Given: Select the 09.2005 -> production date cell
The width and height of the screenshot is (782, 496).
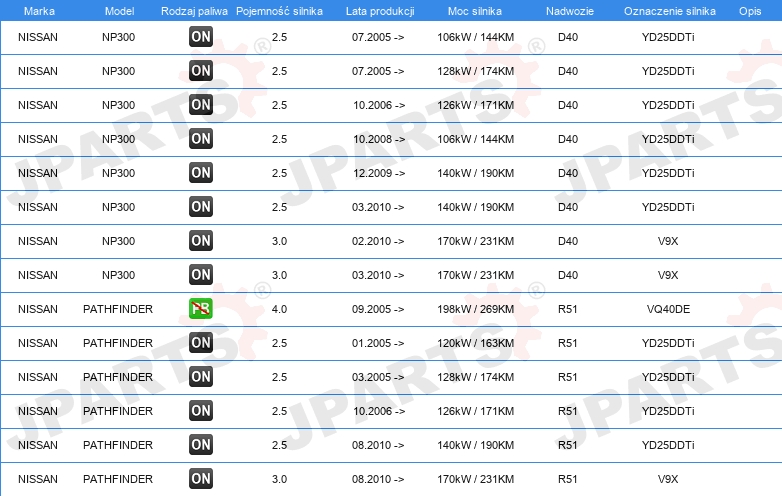Looking at the screenshot, I should pos(378,309).
